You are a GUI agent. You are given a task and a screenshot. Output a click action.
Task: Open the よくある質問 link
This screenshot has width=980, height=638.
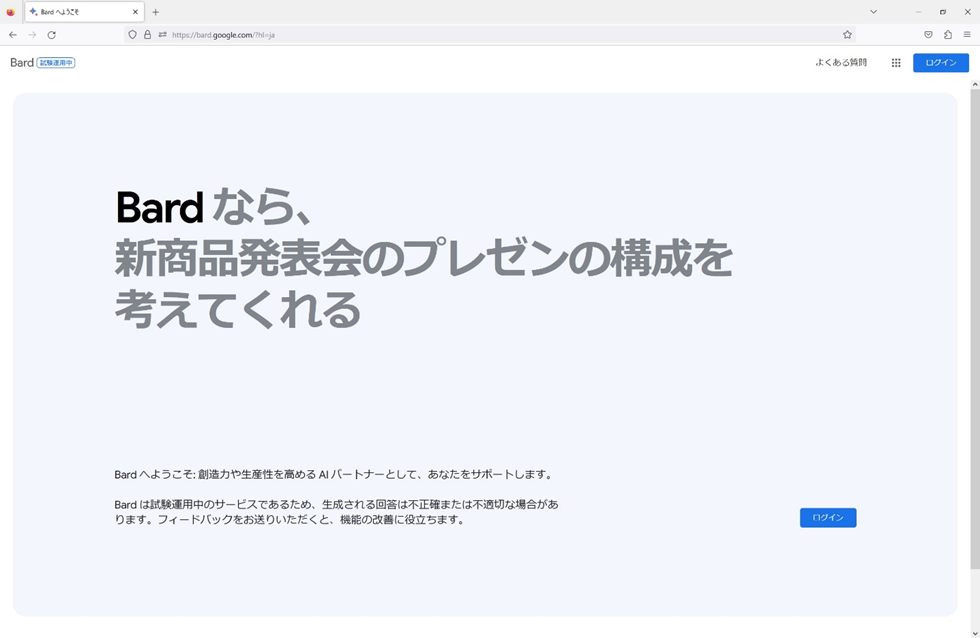pos(841,62)
